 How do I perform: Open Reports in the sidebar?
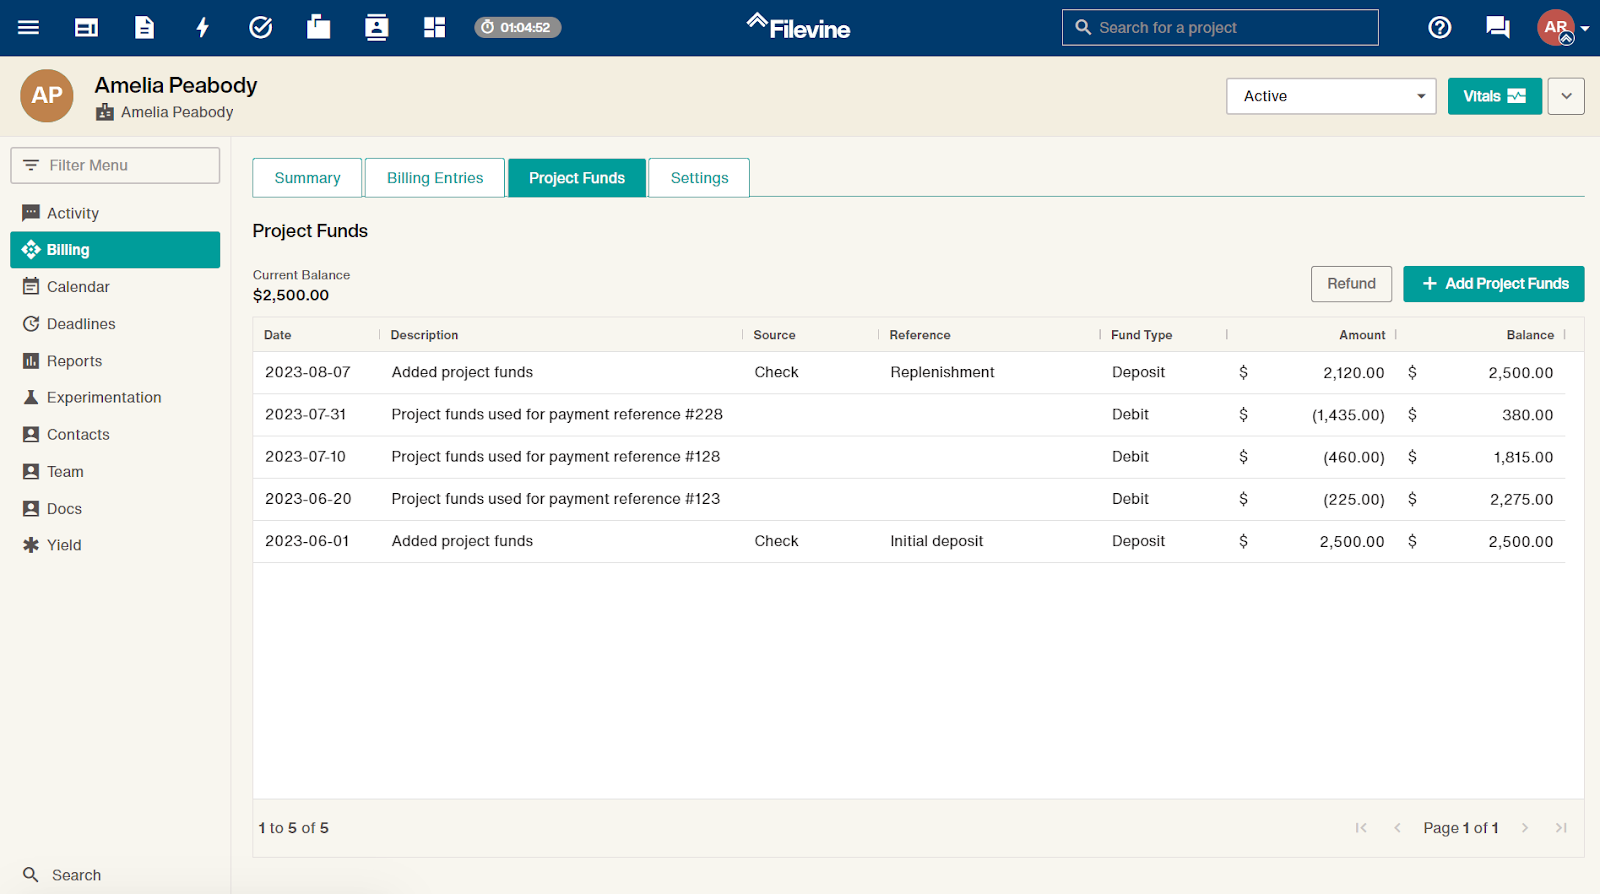(x=115, y=361)
